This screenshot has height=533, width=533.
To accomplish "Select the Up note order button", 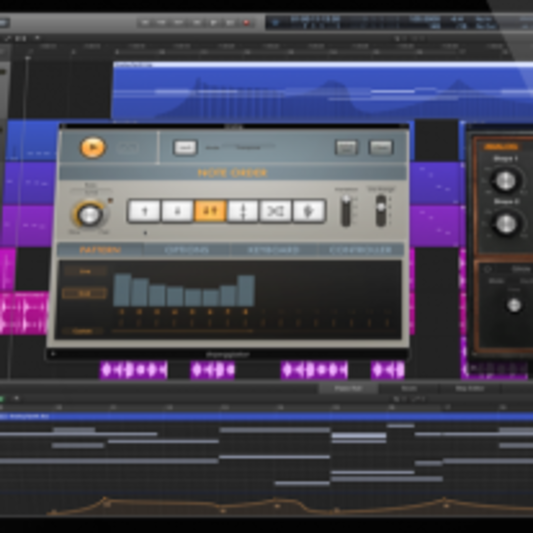I will pos(144,211).
